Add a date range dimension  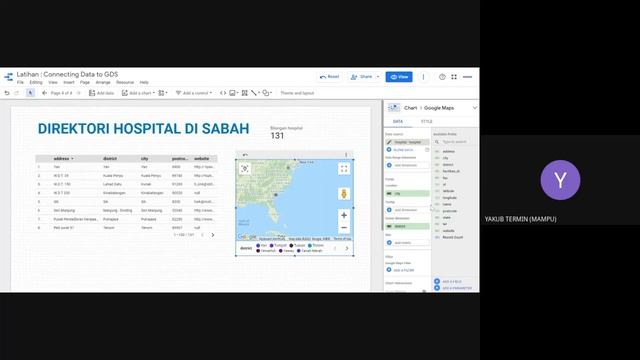pos(407,165)
